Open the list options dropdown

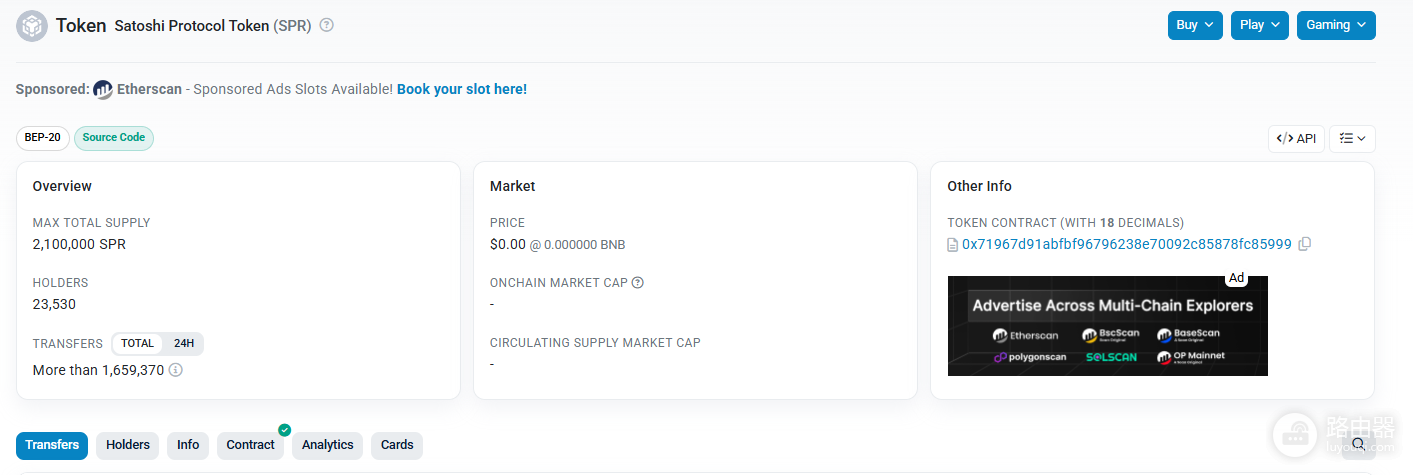coord(1352,139)
